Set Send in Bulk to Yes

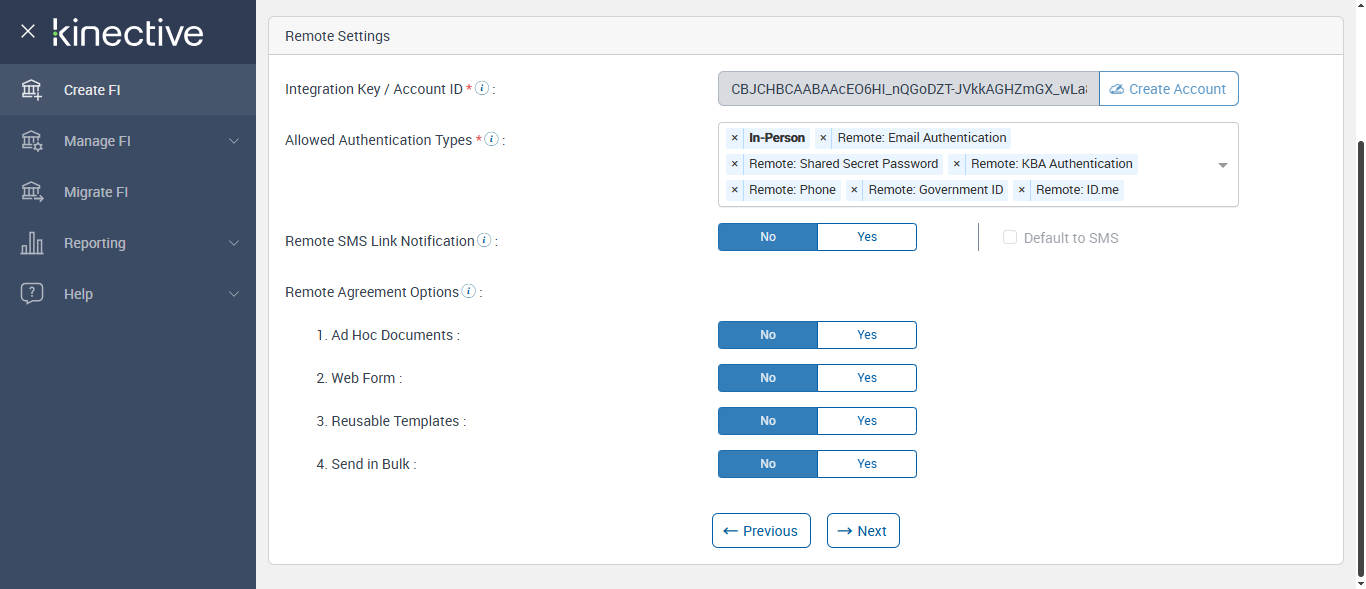(x=866, y=464)
